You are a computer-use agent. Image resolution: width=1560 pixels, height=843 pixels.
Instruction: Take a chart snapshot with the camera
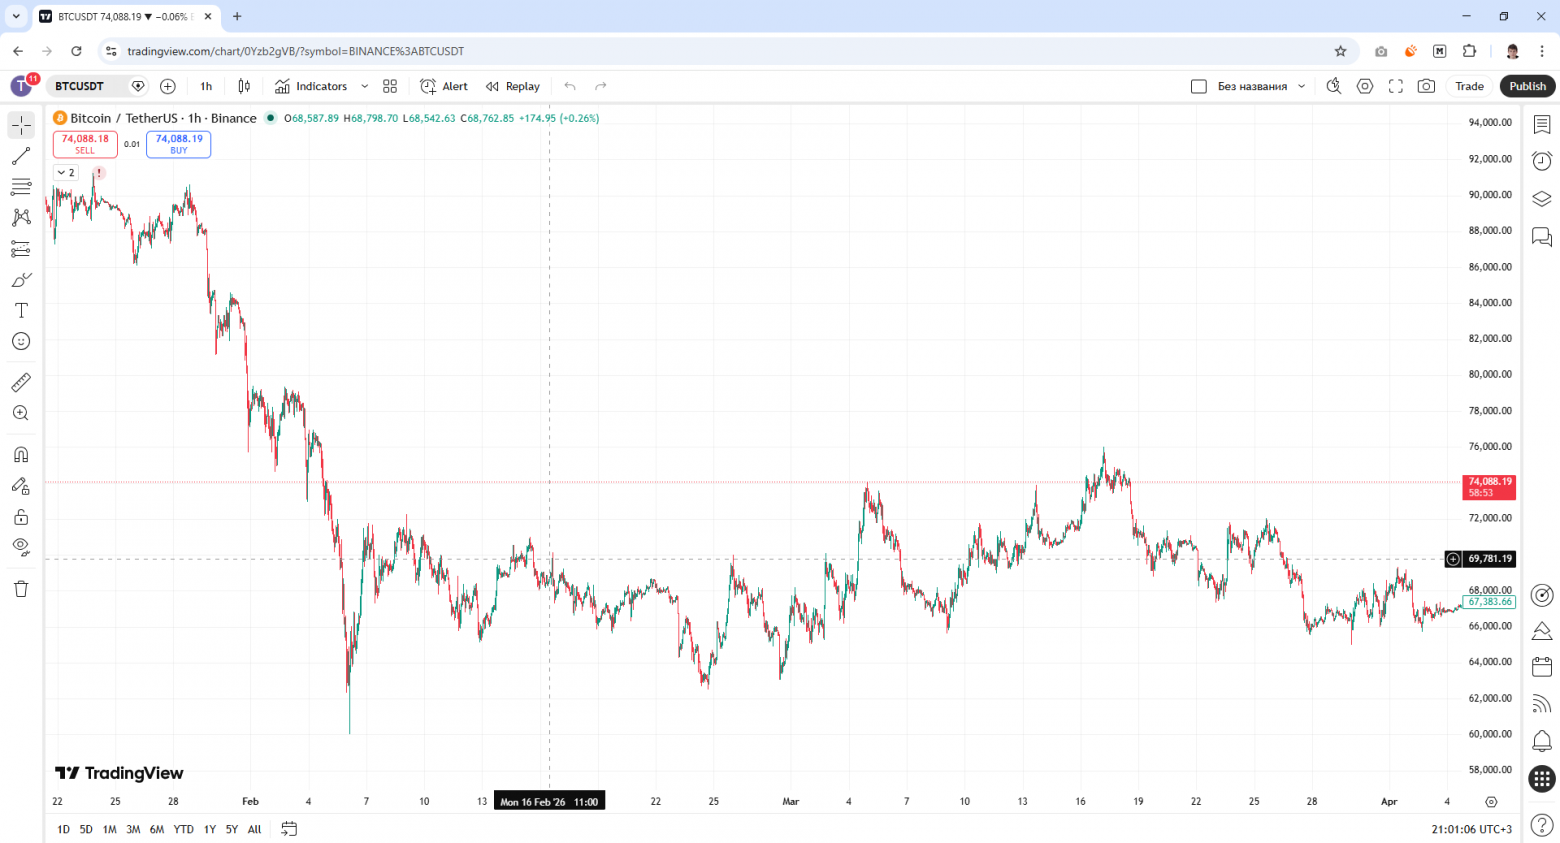tap(1427, 86)
